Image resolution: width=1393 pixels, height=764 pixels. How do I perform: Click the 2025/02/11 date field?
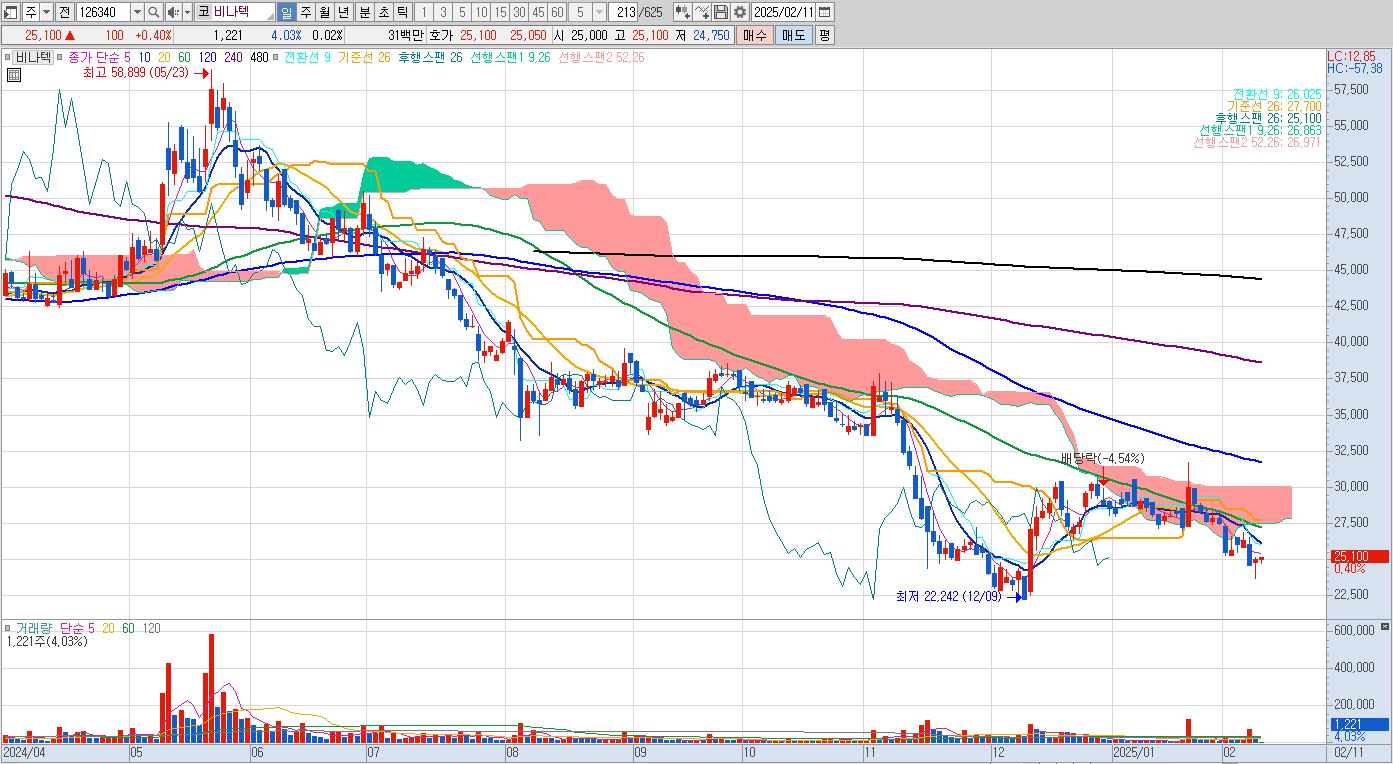coord(785,12)
